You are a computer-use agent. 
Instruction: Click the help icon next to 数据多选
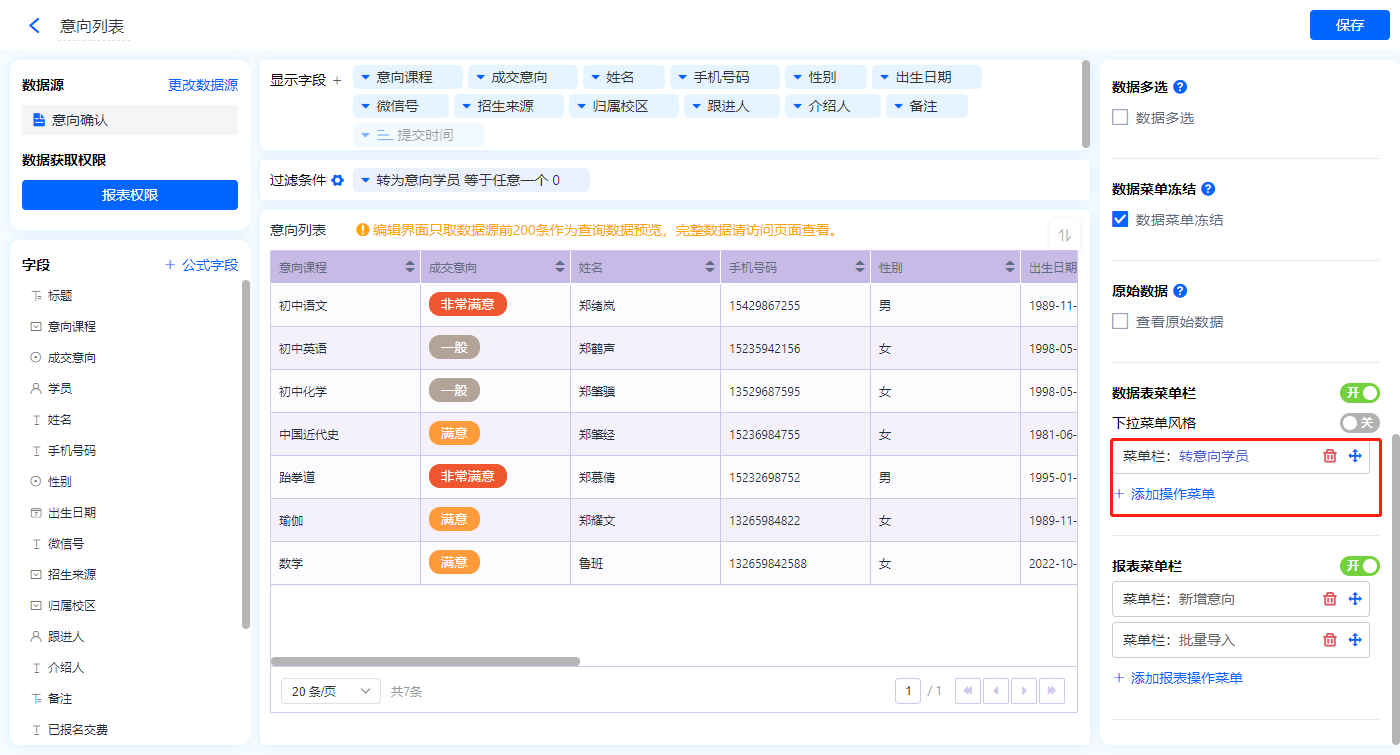click(1179, 87)
